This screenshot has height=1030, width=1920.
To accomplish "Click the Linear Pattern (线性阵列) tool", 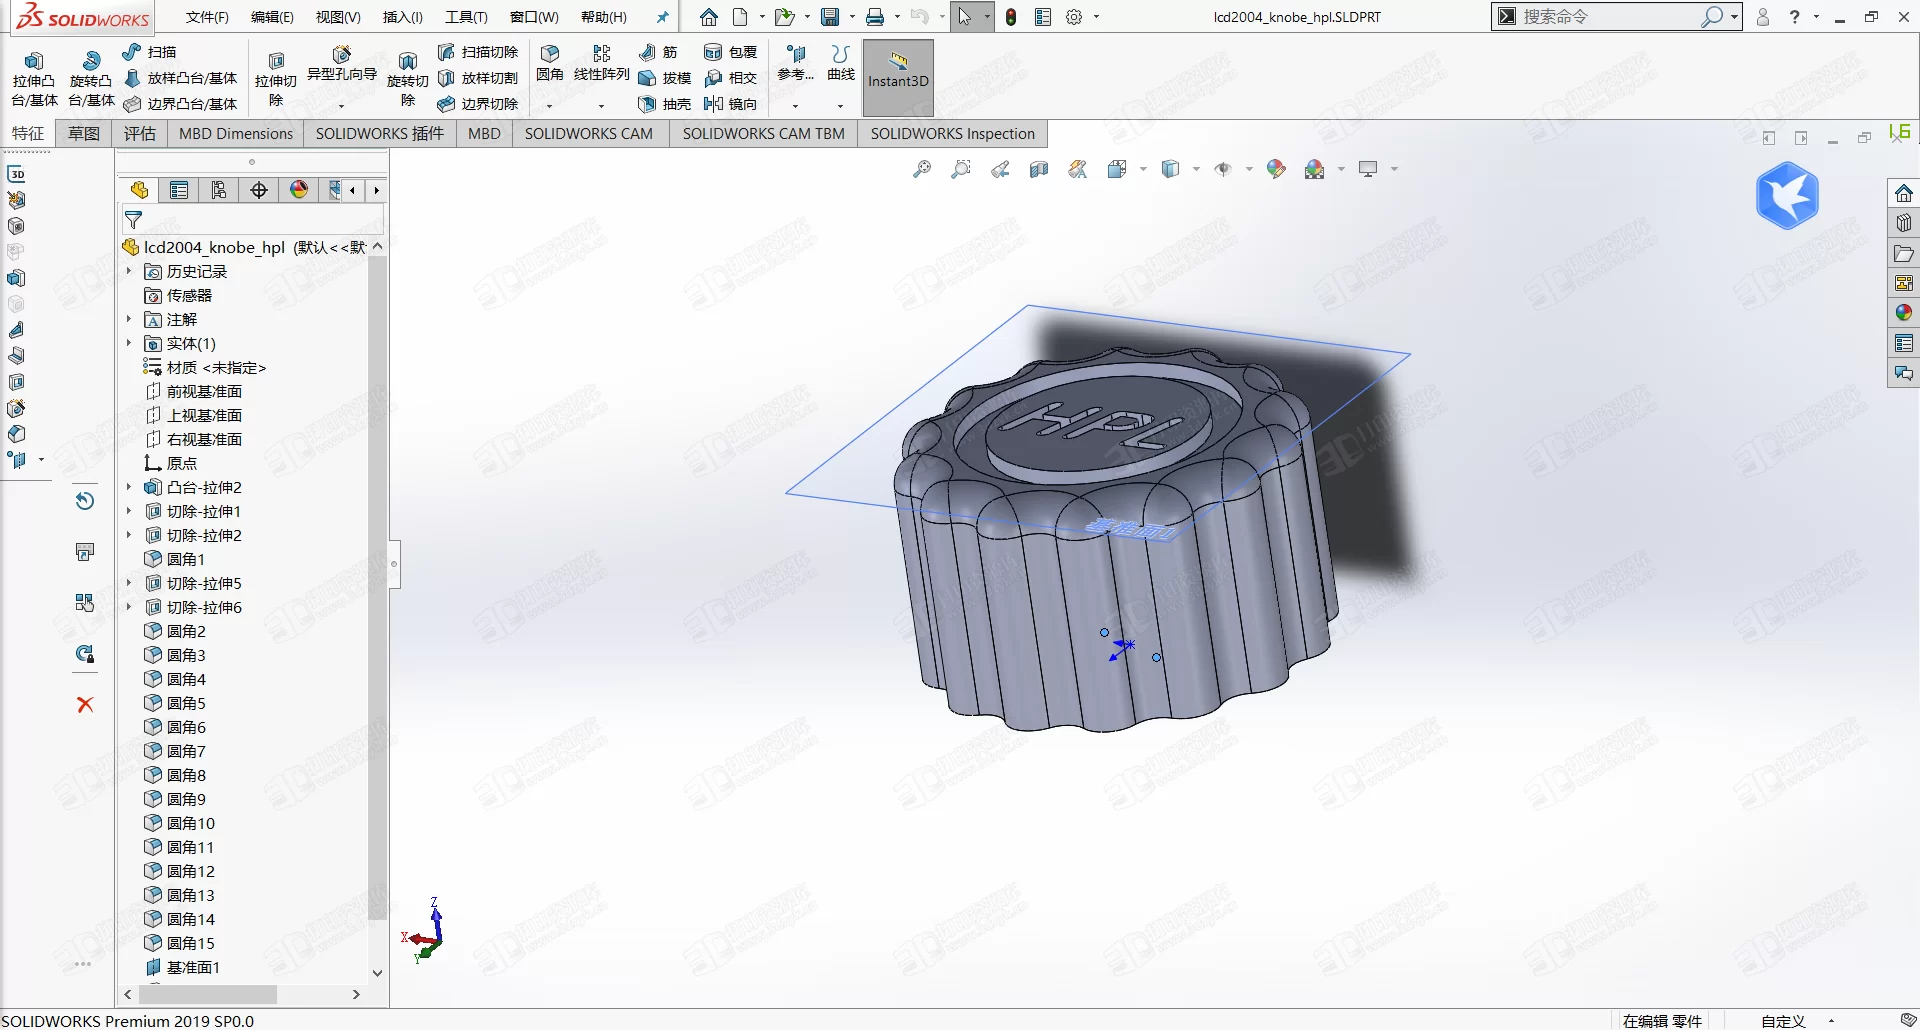I will 601,64.
